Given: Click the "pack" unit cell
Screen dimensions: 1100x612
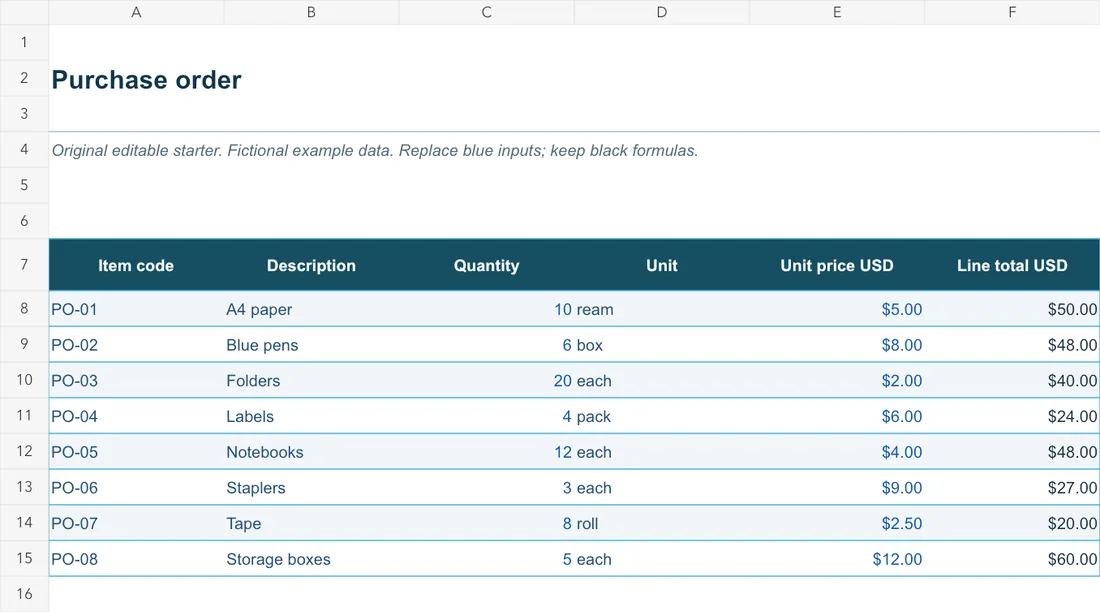Looking at the screenshot, I should click(x=662, y=416).
